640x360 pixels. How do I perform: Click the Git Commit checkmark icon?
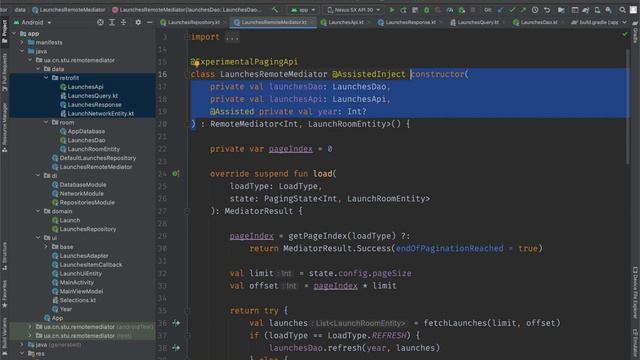512,9
